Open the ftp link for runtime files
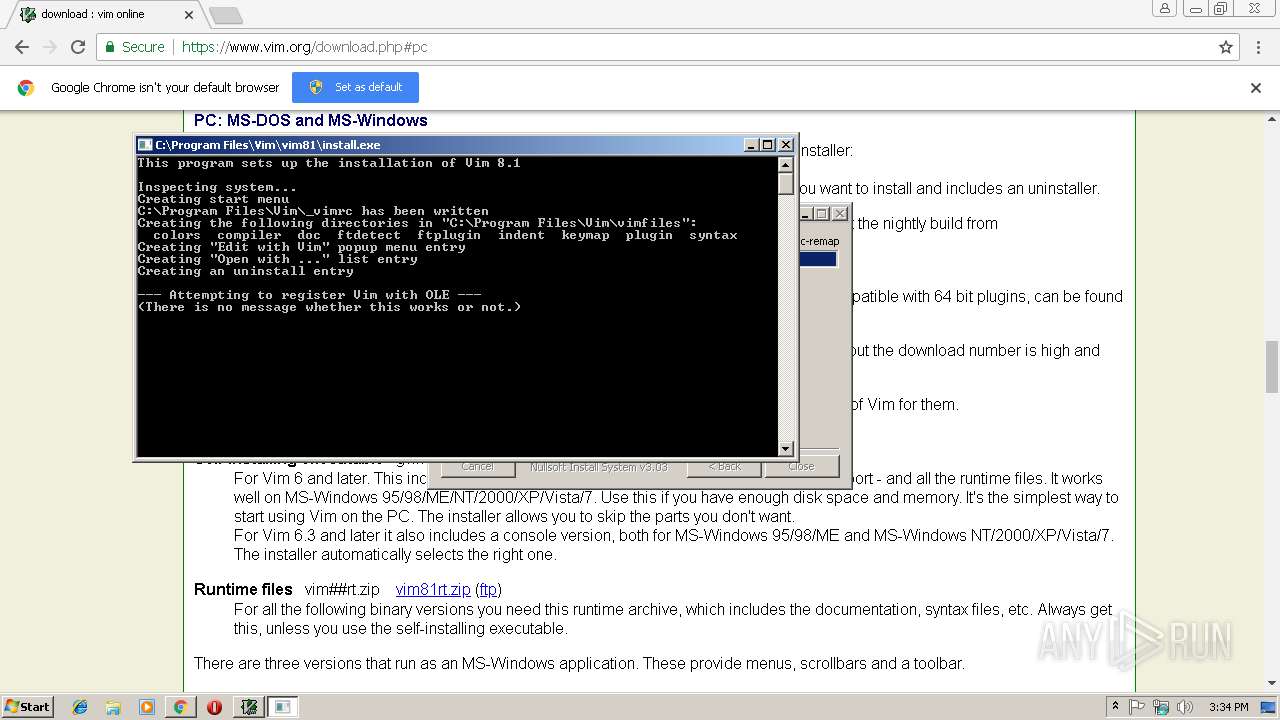Viewport: 1280px width, 720px height. point(488,590)
